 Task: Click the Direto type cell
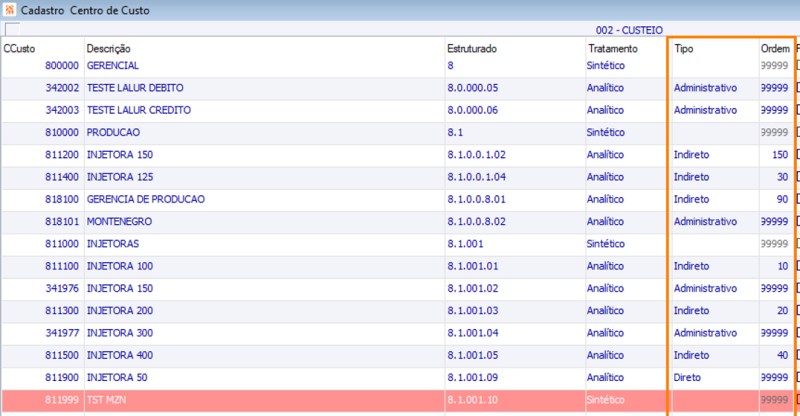click(x=687, y=378)
